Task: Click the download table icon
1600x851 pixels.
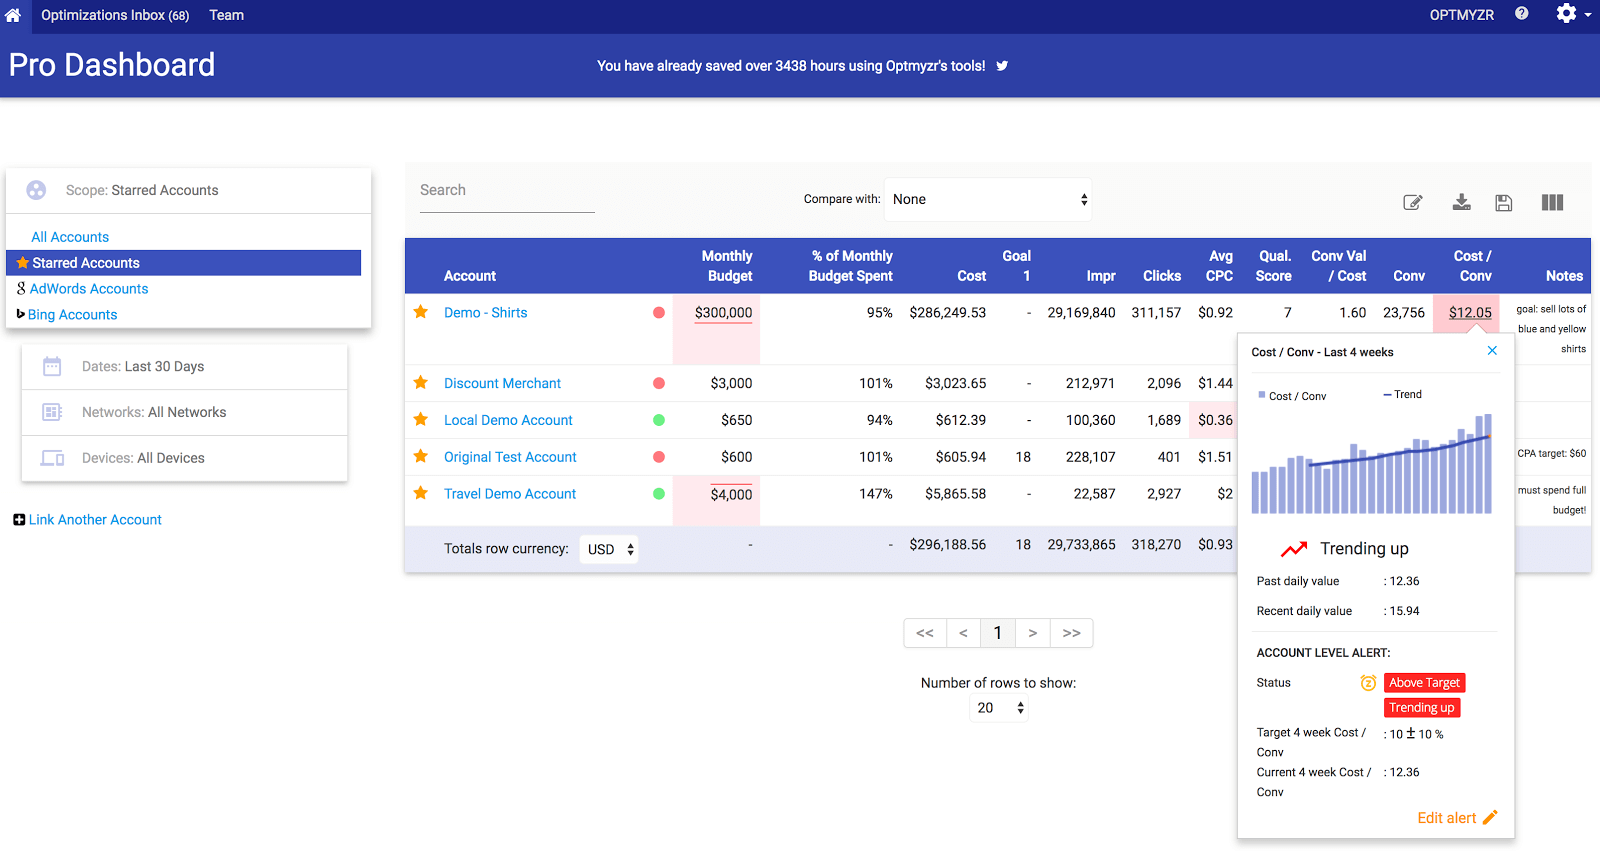Action: 1461,202
